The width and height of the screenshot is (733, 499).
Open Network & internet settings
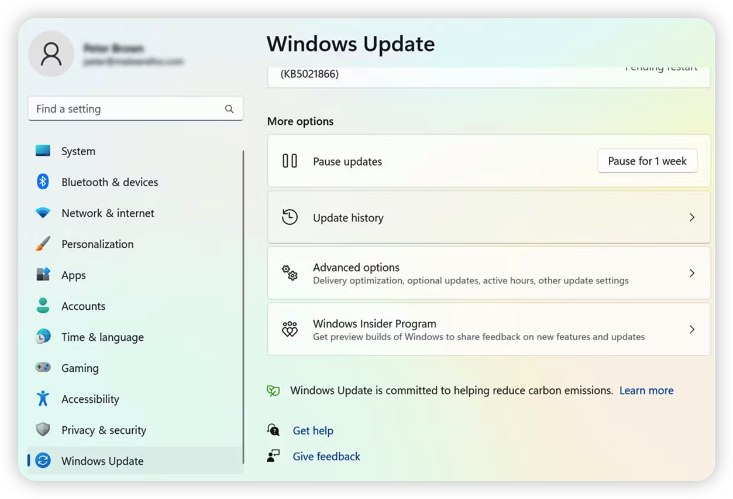tap(108, 213)
